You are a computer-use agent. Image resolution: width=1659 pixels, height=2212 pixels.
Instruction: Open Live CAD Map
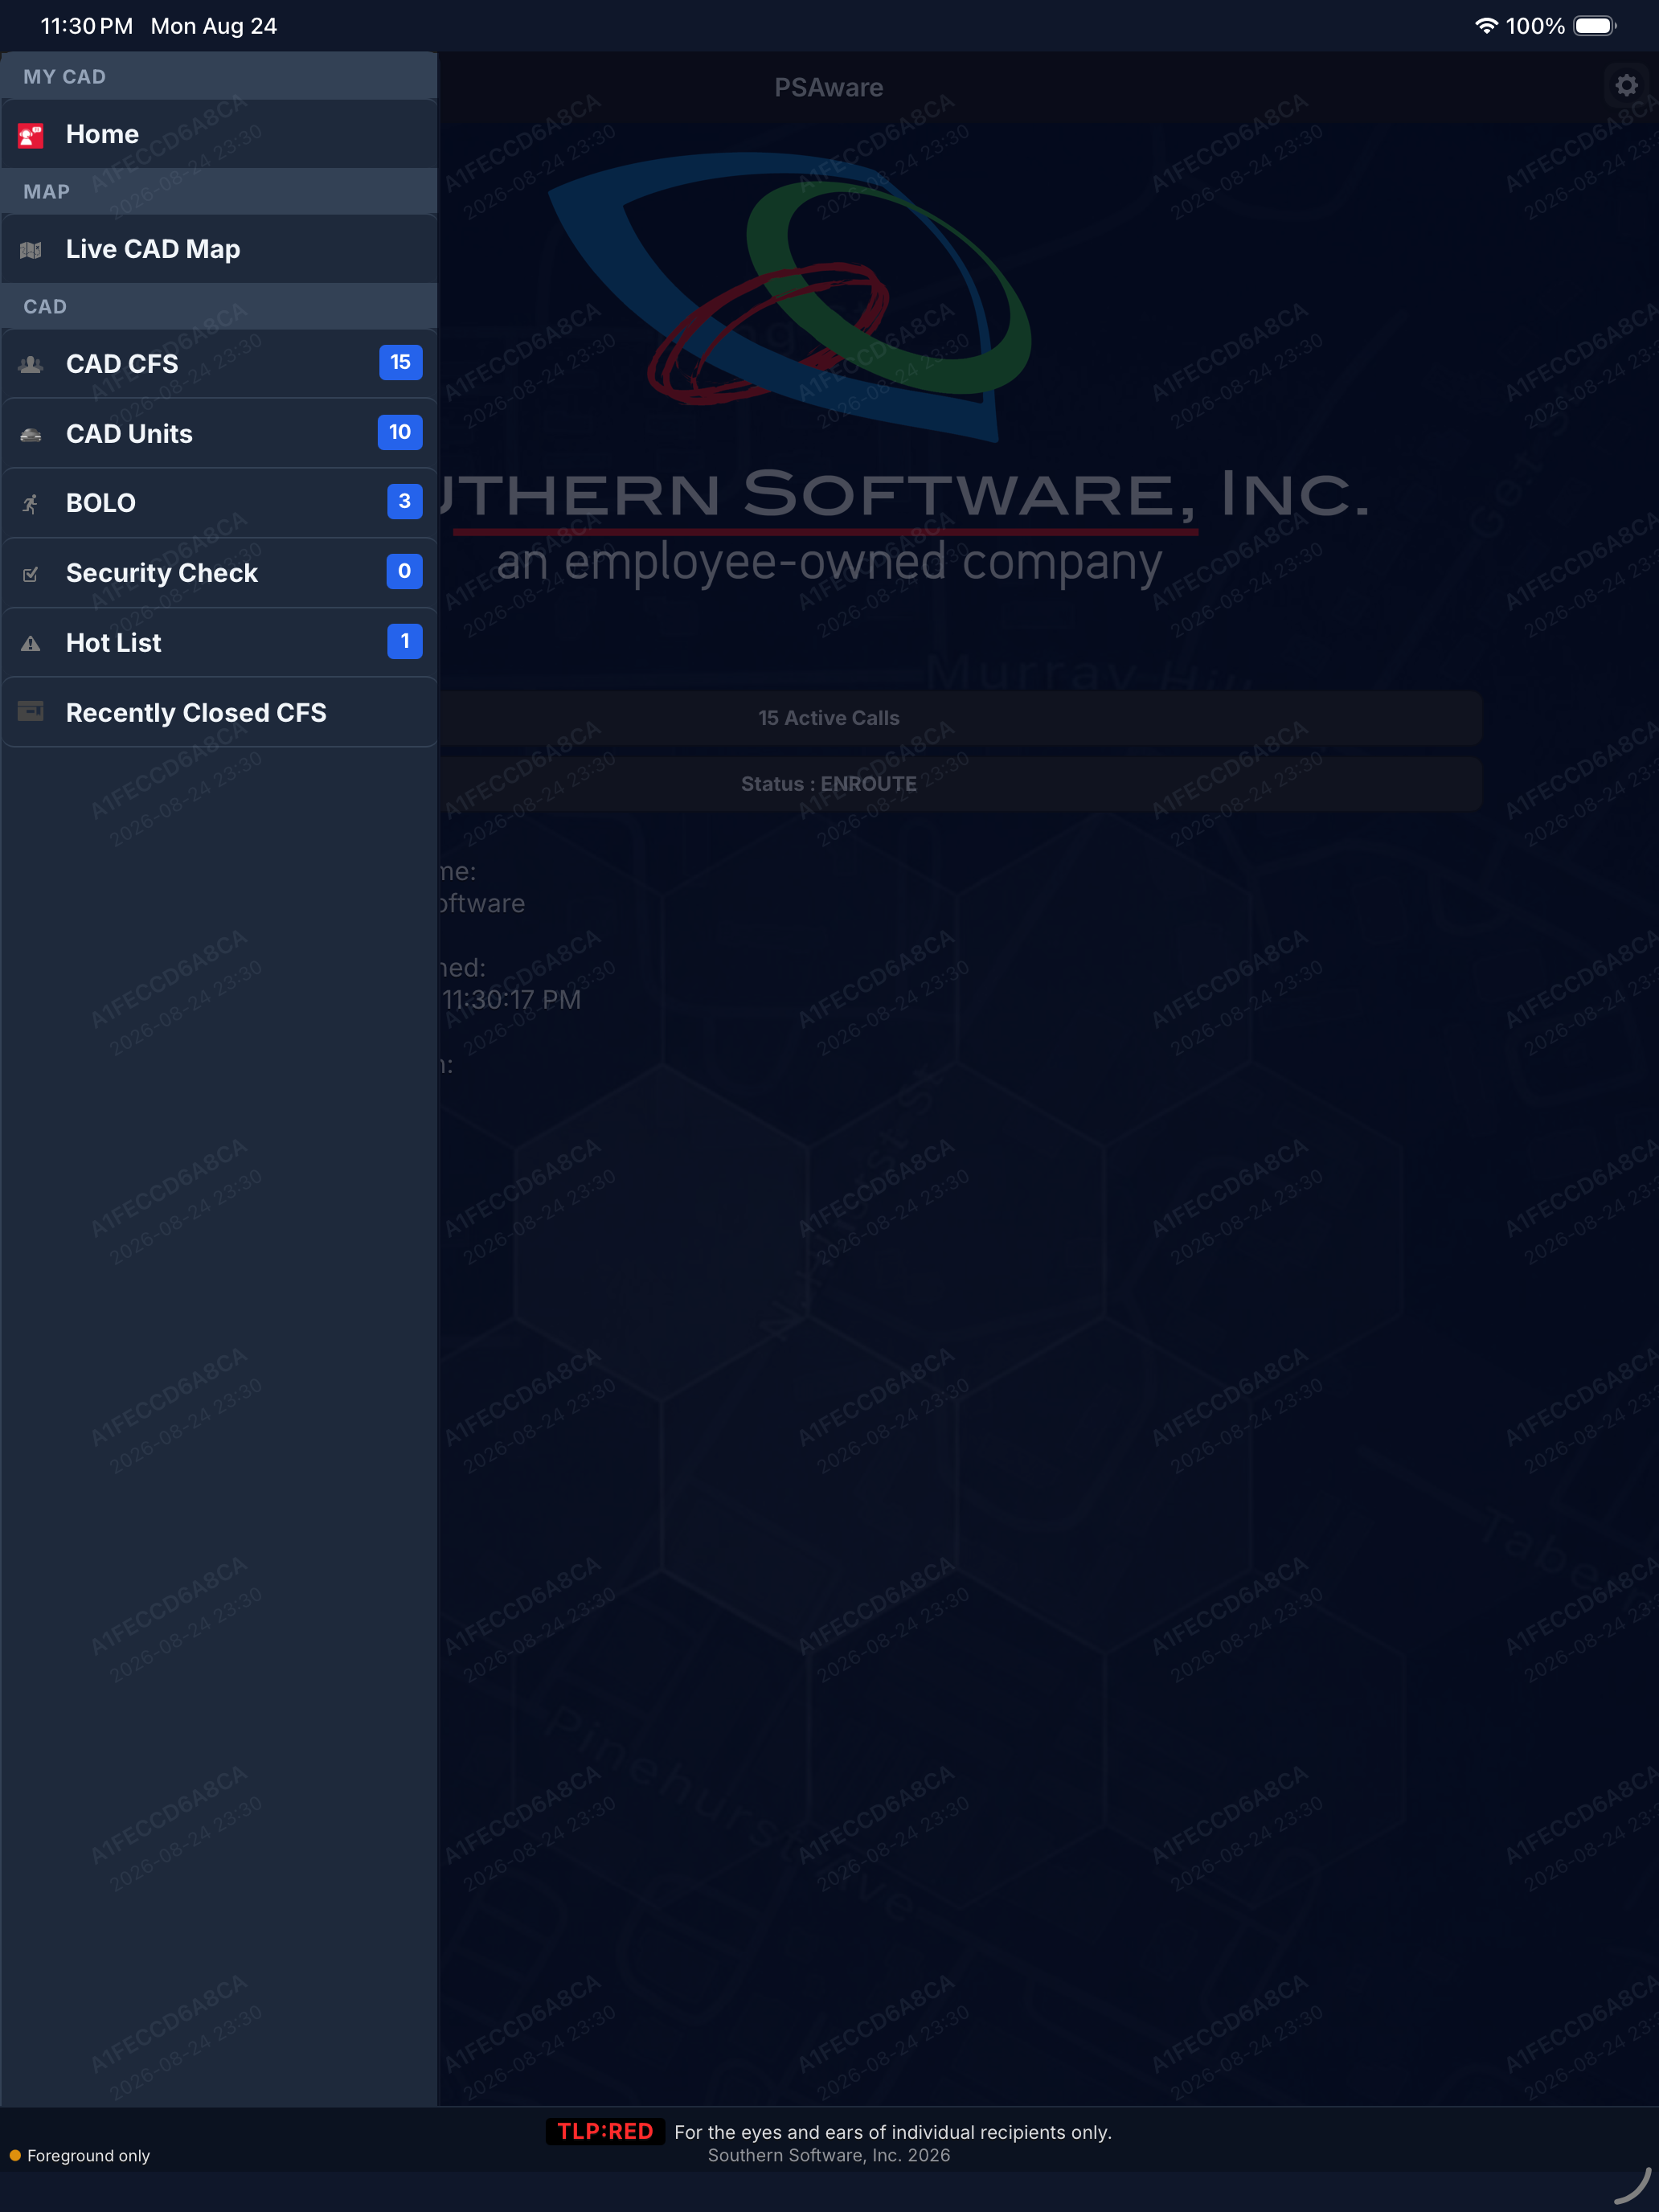click(218, 249)
